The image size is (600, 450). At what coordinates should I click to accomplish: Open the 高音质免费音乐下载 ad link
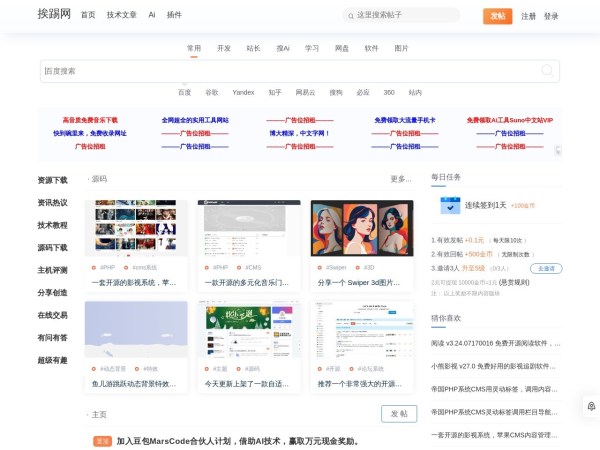[x=90, y=120]
